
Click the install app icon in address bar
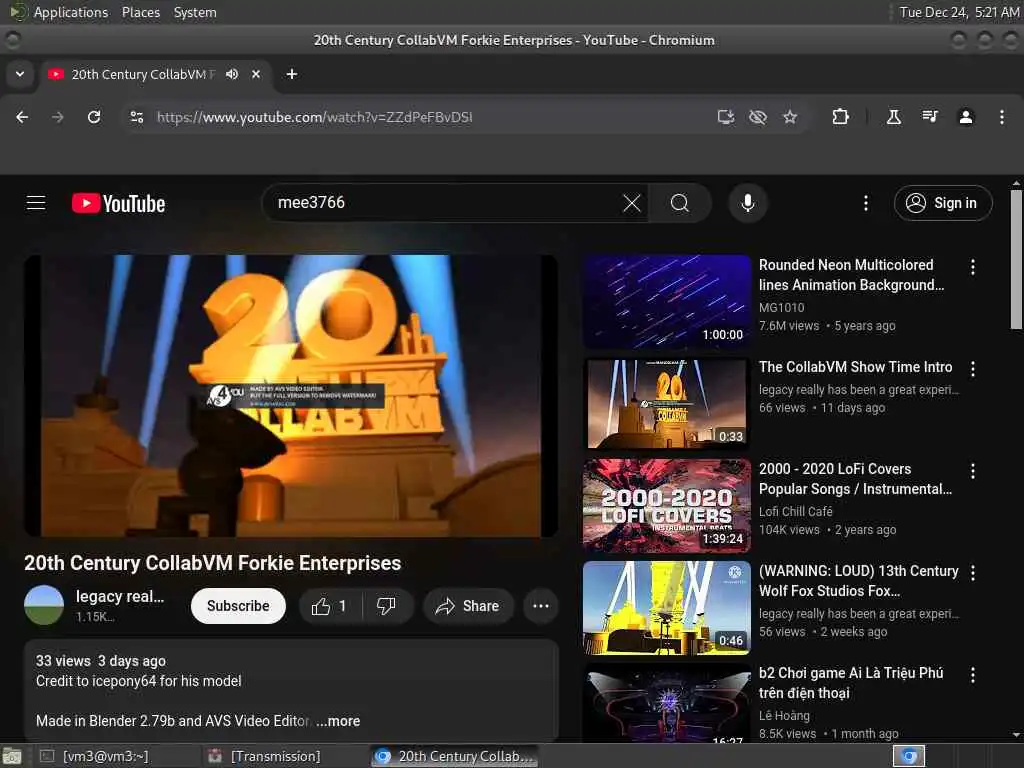[726, 117]
